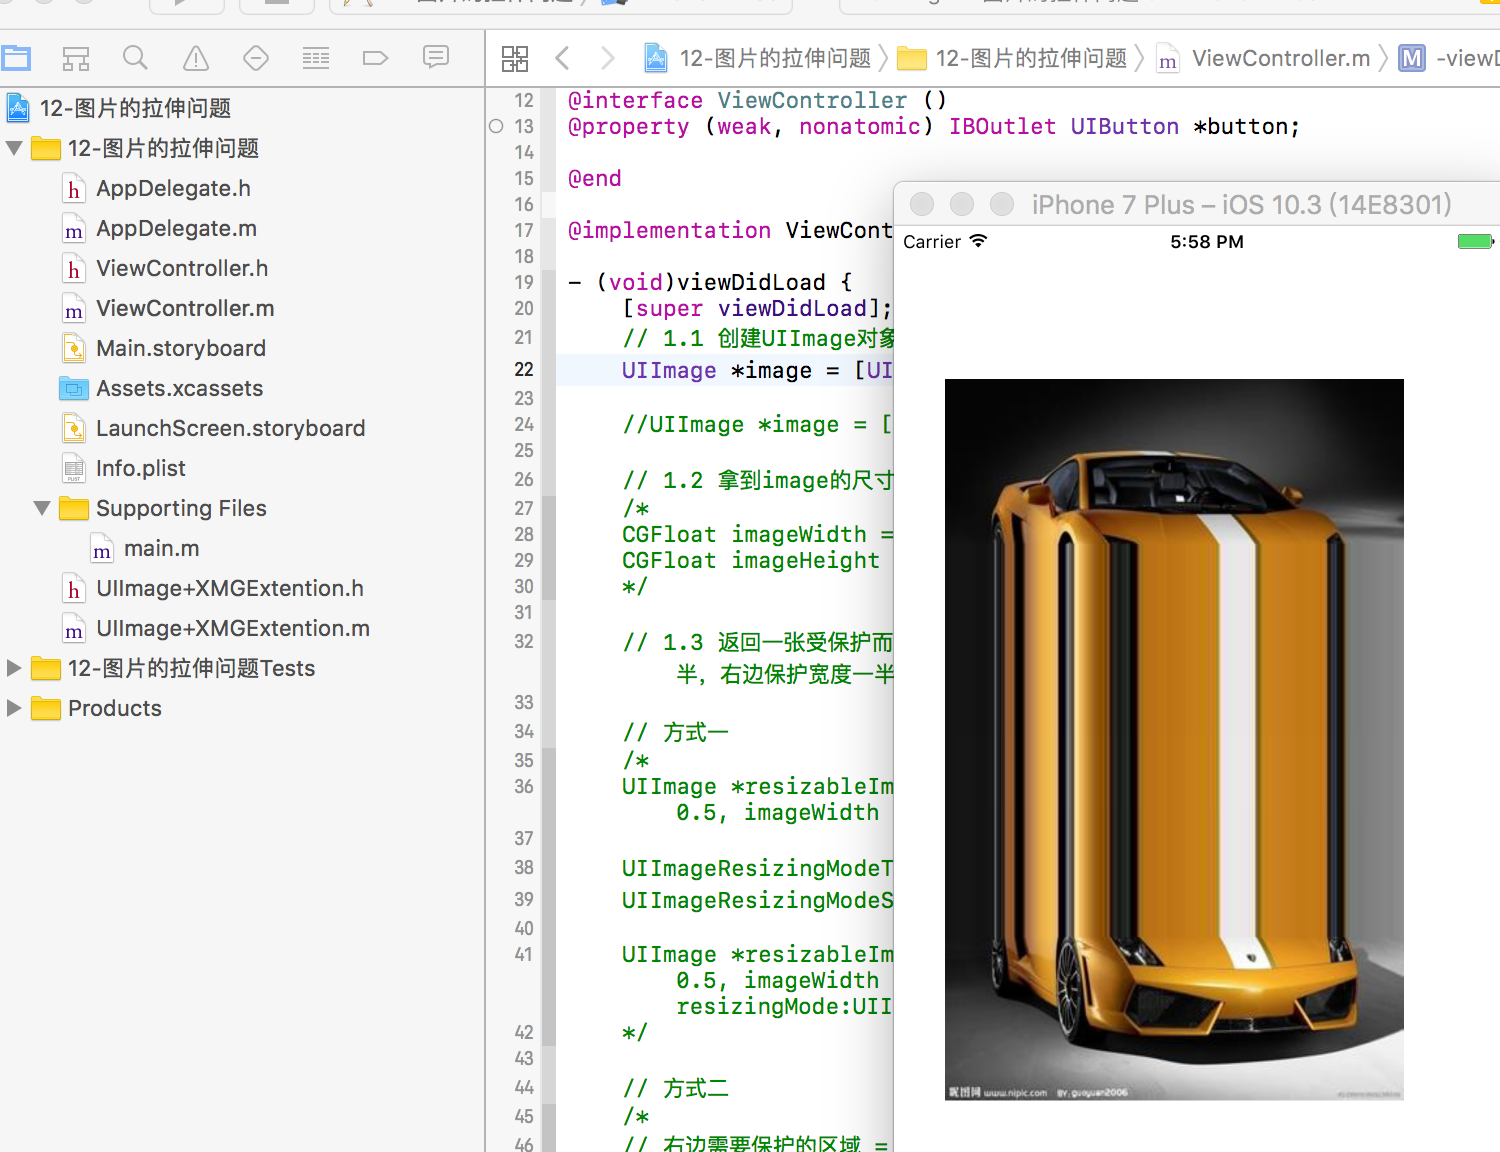Click ViewController.m in the jump bar
This screenshot has height=1152, width=1500.
click(x=1281, y=58)
